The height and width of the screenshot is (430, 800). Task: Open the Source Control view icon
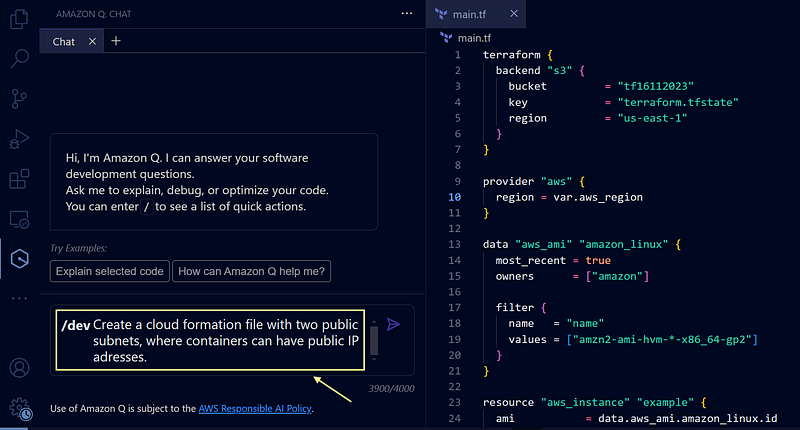coord(19,98)
